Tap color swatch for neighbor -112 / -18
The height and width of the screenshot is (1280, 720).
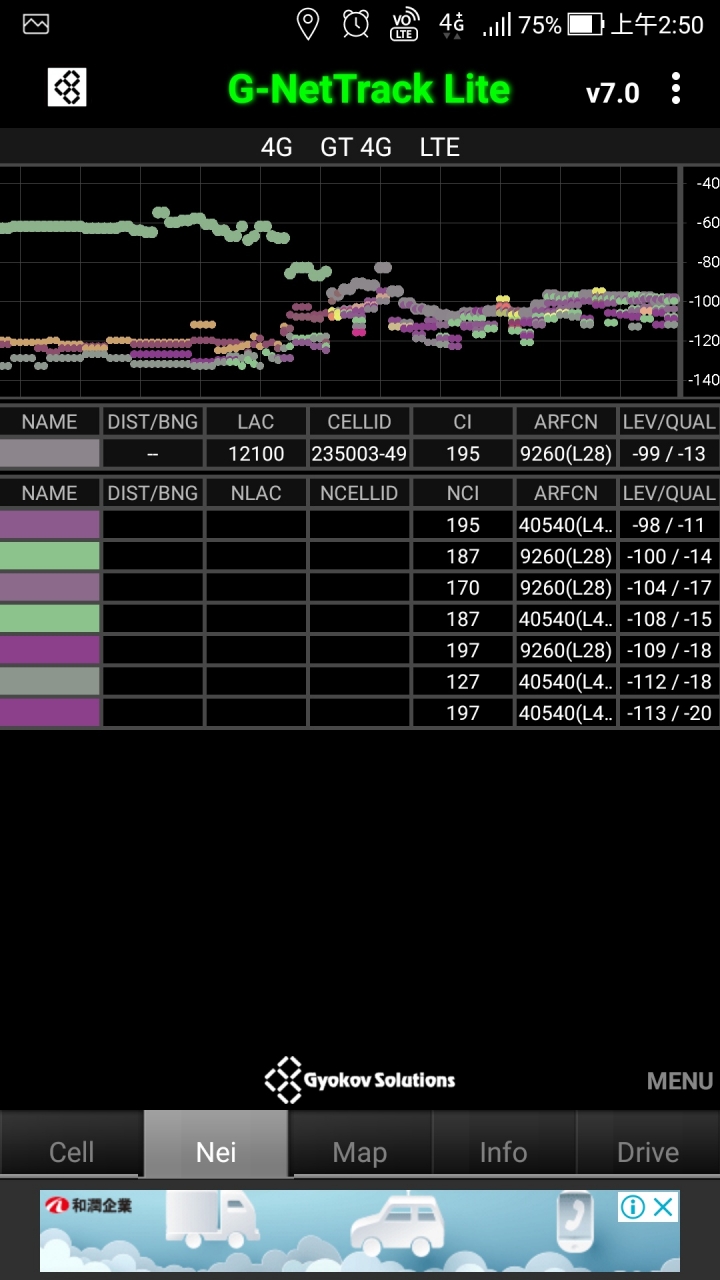click(50, 681)
